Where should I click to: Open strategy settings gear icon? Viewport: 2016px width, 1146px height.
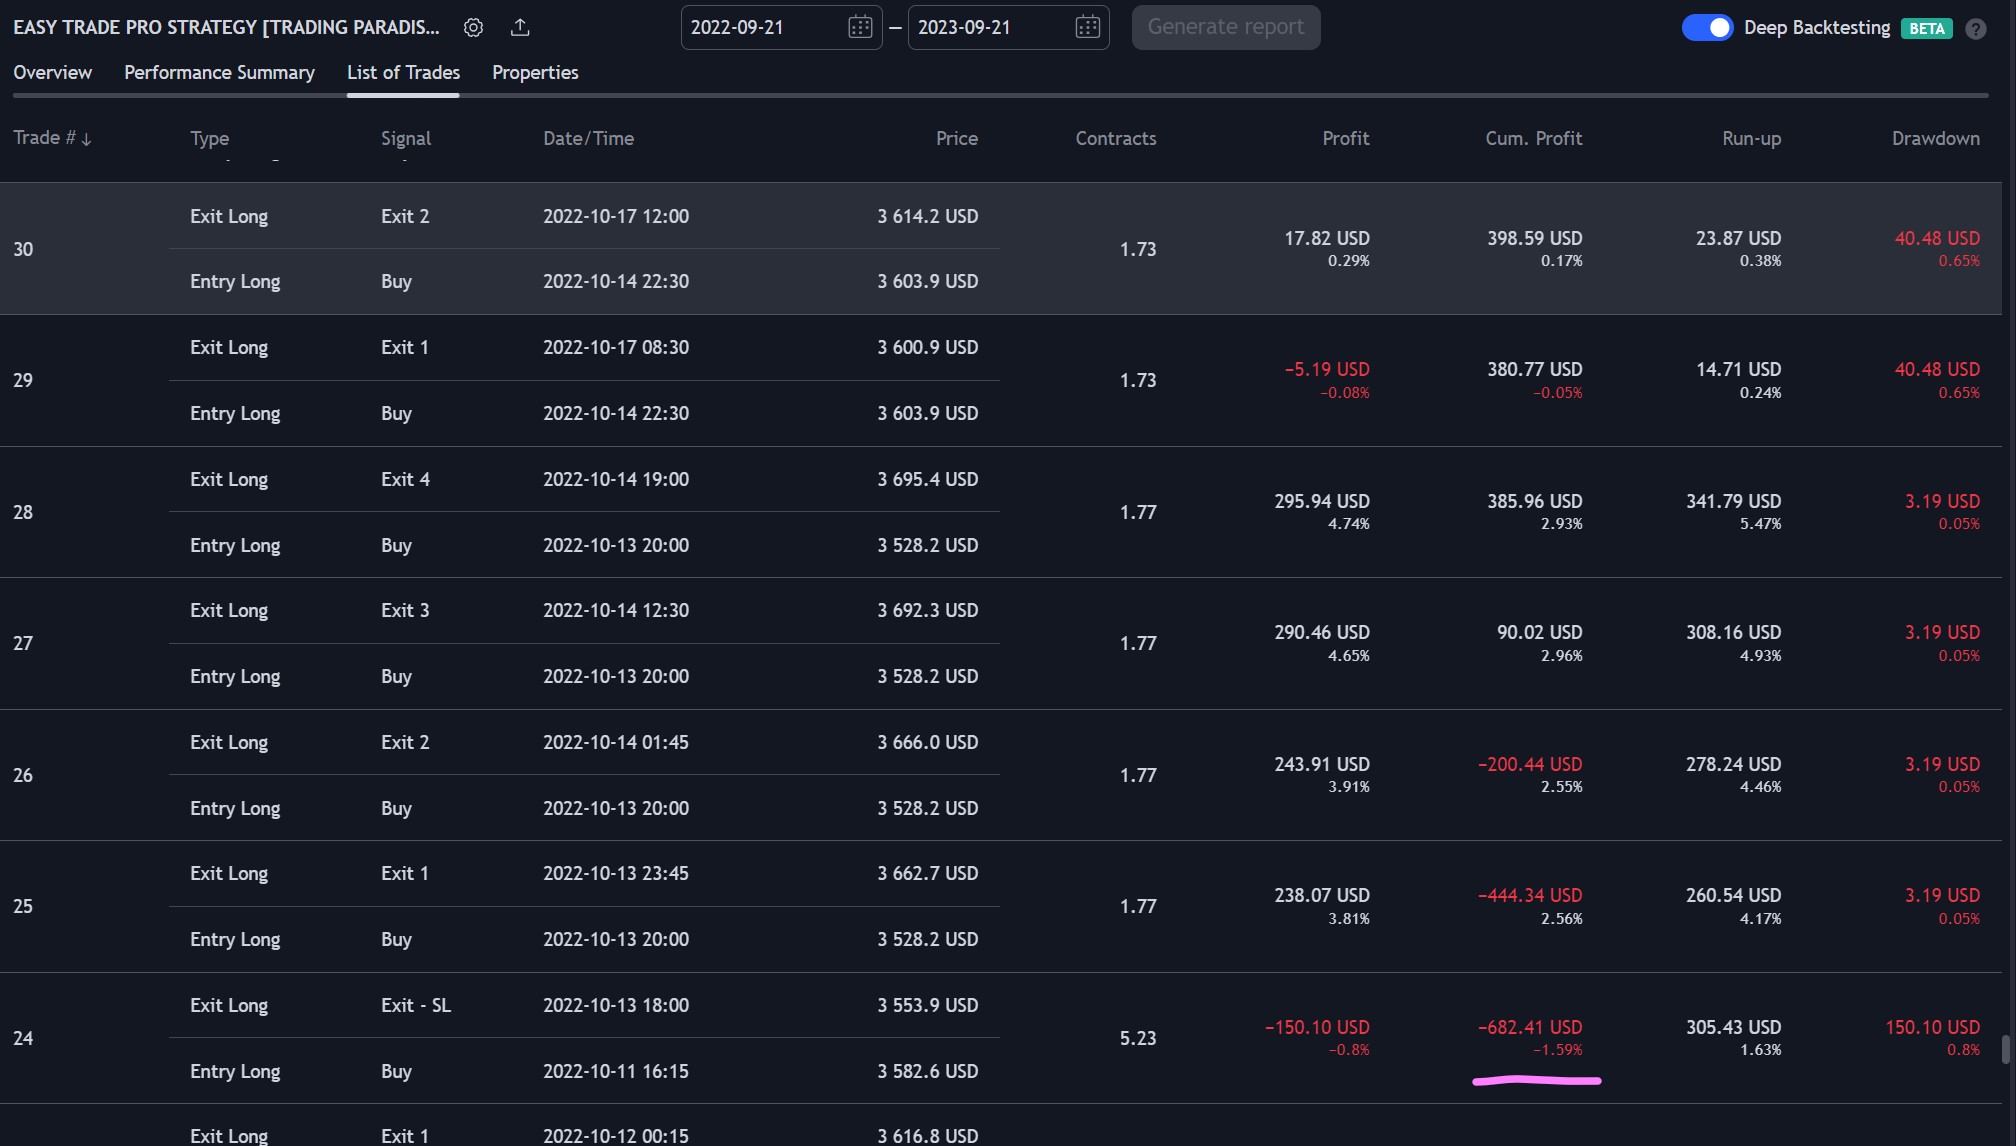coord(473,28)
